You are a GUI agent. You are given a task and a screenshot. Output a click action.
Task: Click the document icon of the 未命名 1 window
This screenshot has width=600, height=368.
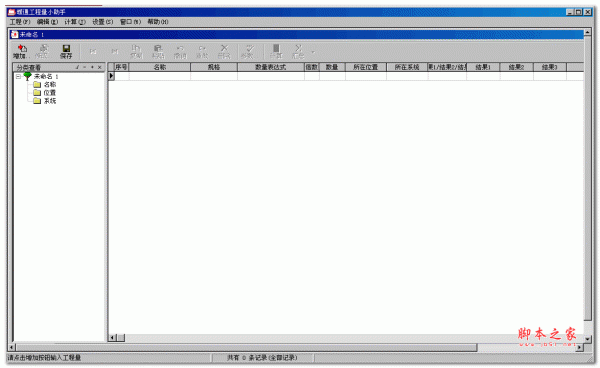14,34
